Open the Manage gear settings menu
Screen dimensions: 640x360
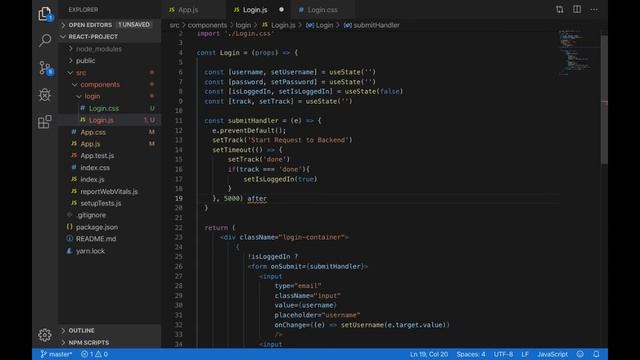pyautogui.click(x=45, y=335)
